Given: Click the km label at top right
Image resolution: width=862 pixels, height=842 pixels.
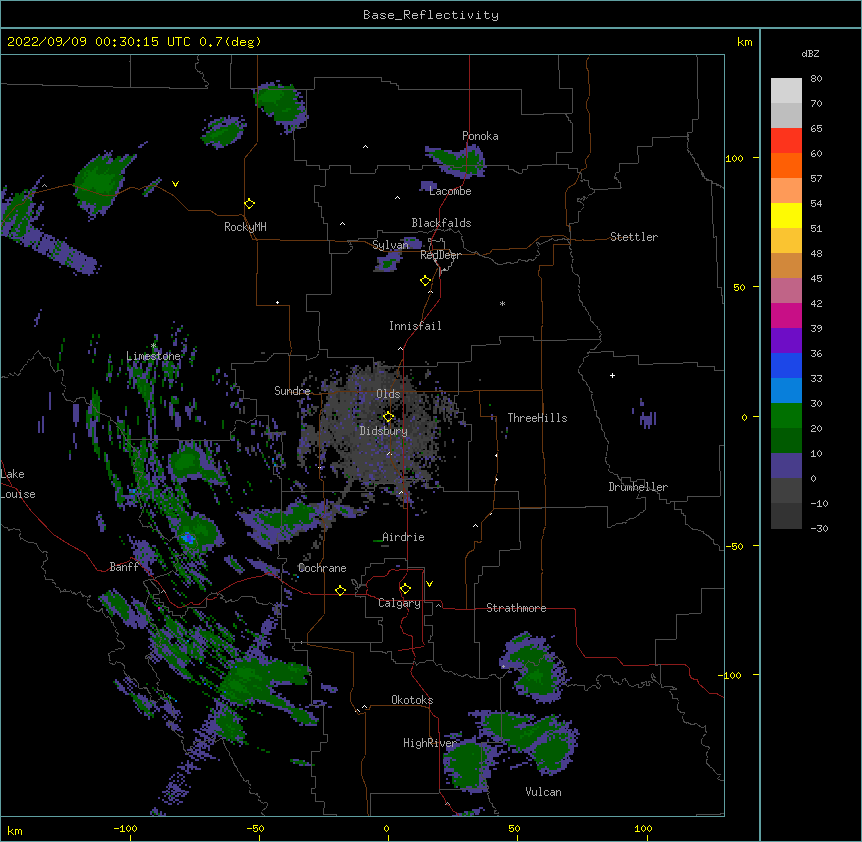Looking at the screenshot, I should click(x=744, y=42).
